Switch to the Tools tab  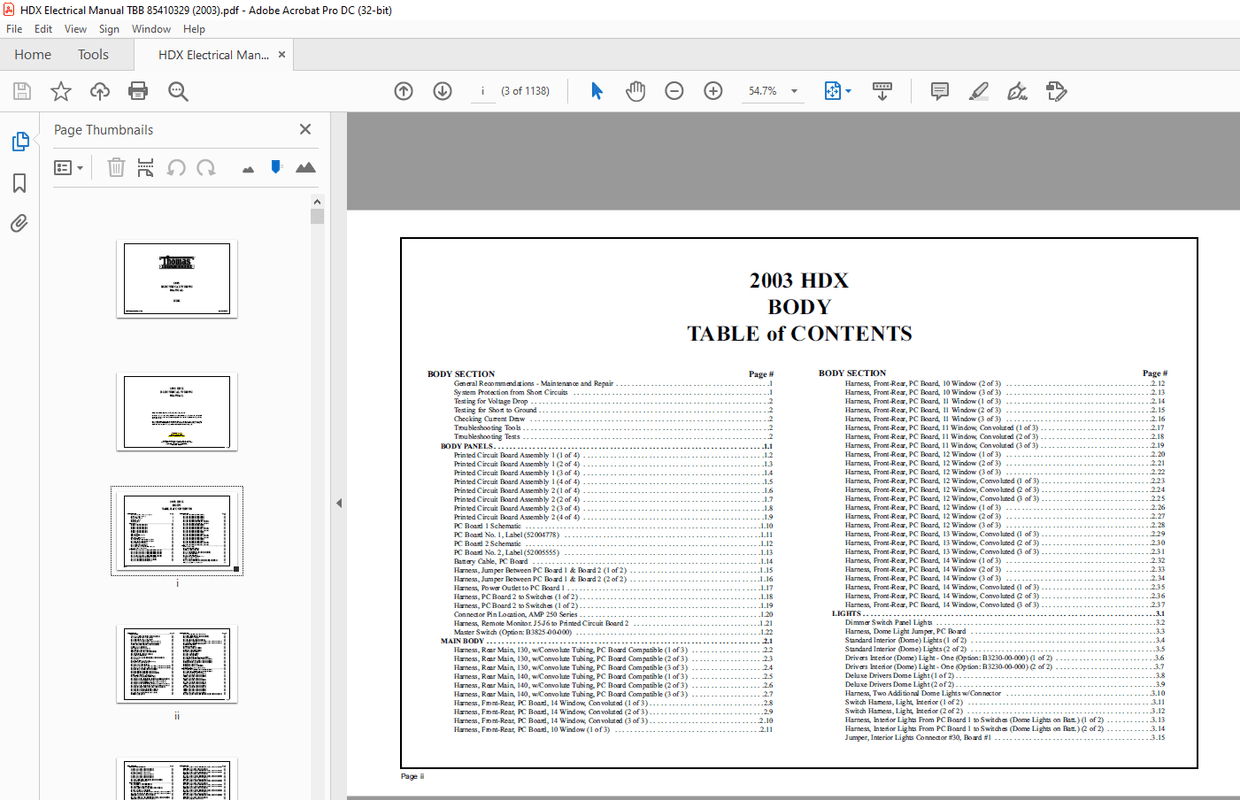point(93,54)
